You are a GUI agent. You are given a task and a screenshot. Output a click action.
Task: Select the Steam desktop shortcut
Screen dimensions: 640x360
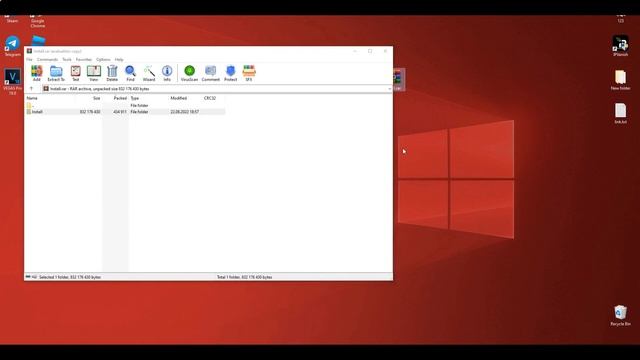point(12,19)
